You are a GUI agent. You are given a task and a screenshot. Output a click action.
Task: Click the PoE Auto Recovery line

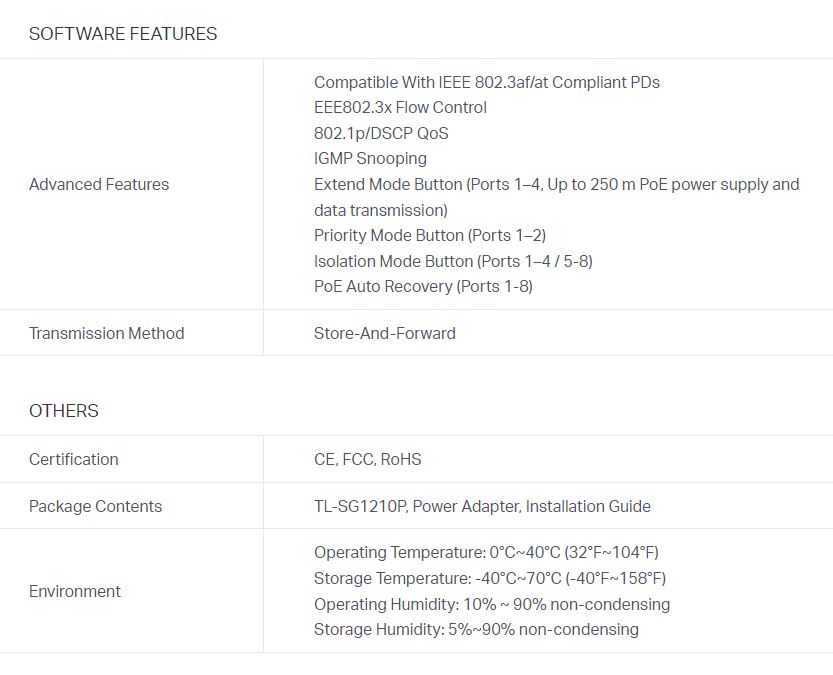423,286
